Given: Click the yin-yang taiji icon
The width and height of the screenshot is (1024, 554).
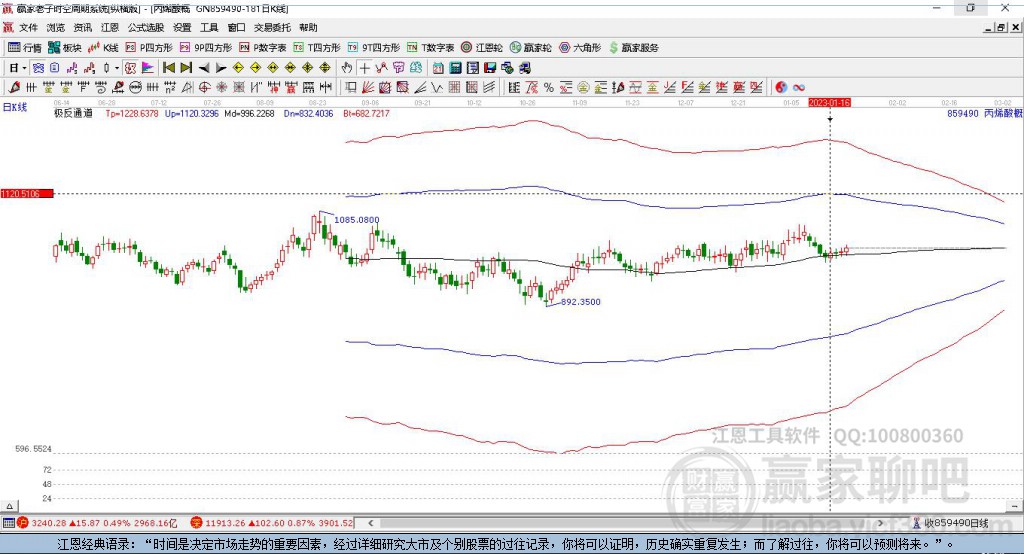Looking at the screenshot, I should 781,88.
